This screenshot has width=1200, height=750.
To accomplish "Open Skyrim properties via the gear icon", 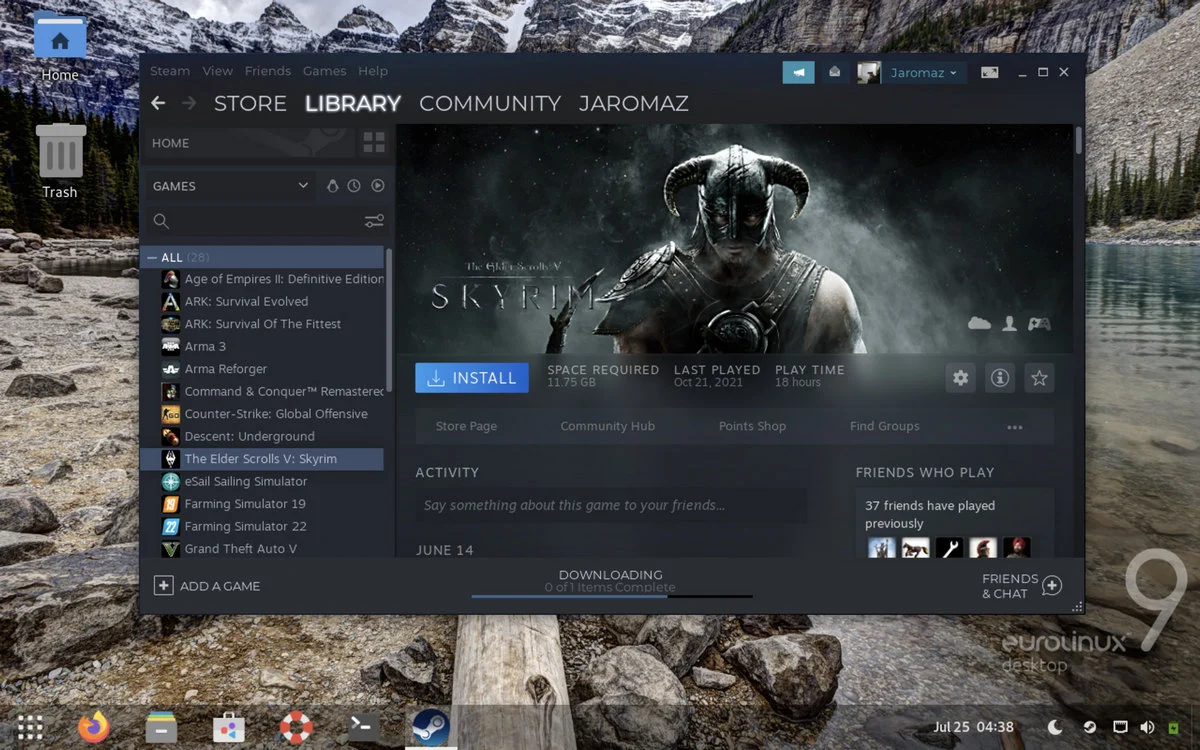I will 960,378.
